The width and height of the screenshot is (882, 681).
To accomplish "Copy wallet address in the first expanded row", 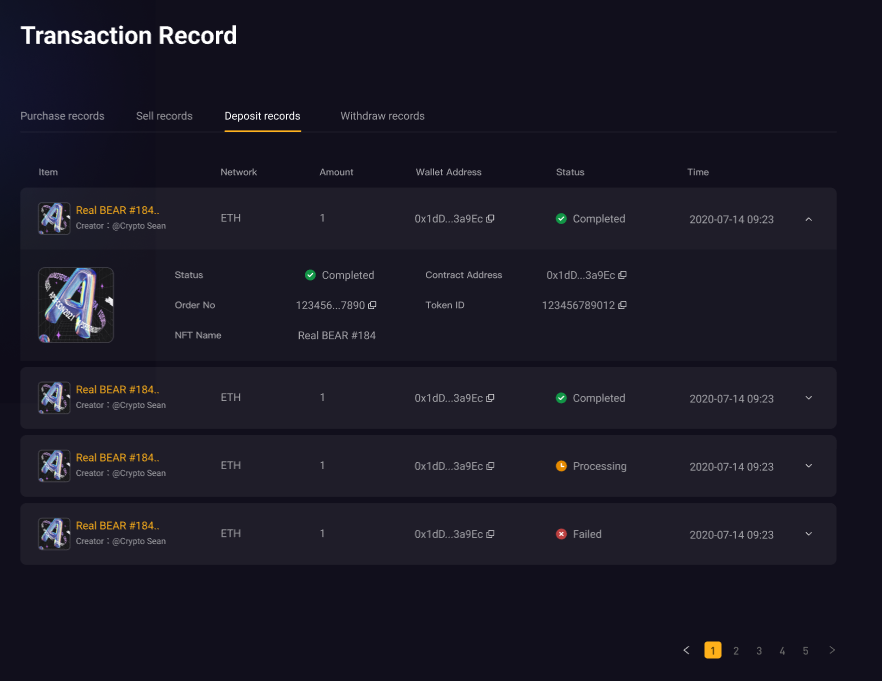I will pyautogui.click(x=490, y=219).
